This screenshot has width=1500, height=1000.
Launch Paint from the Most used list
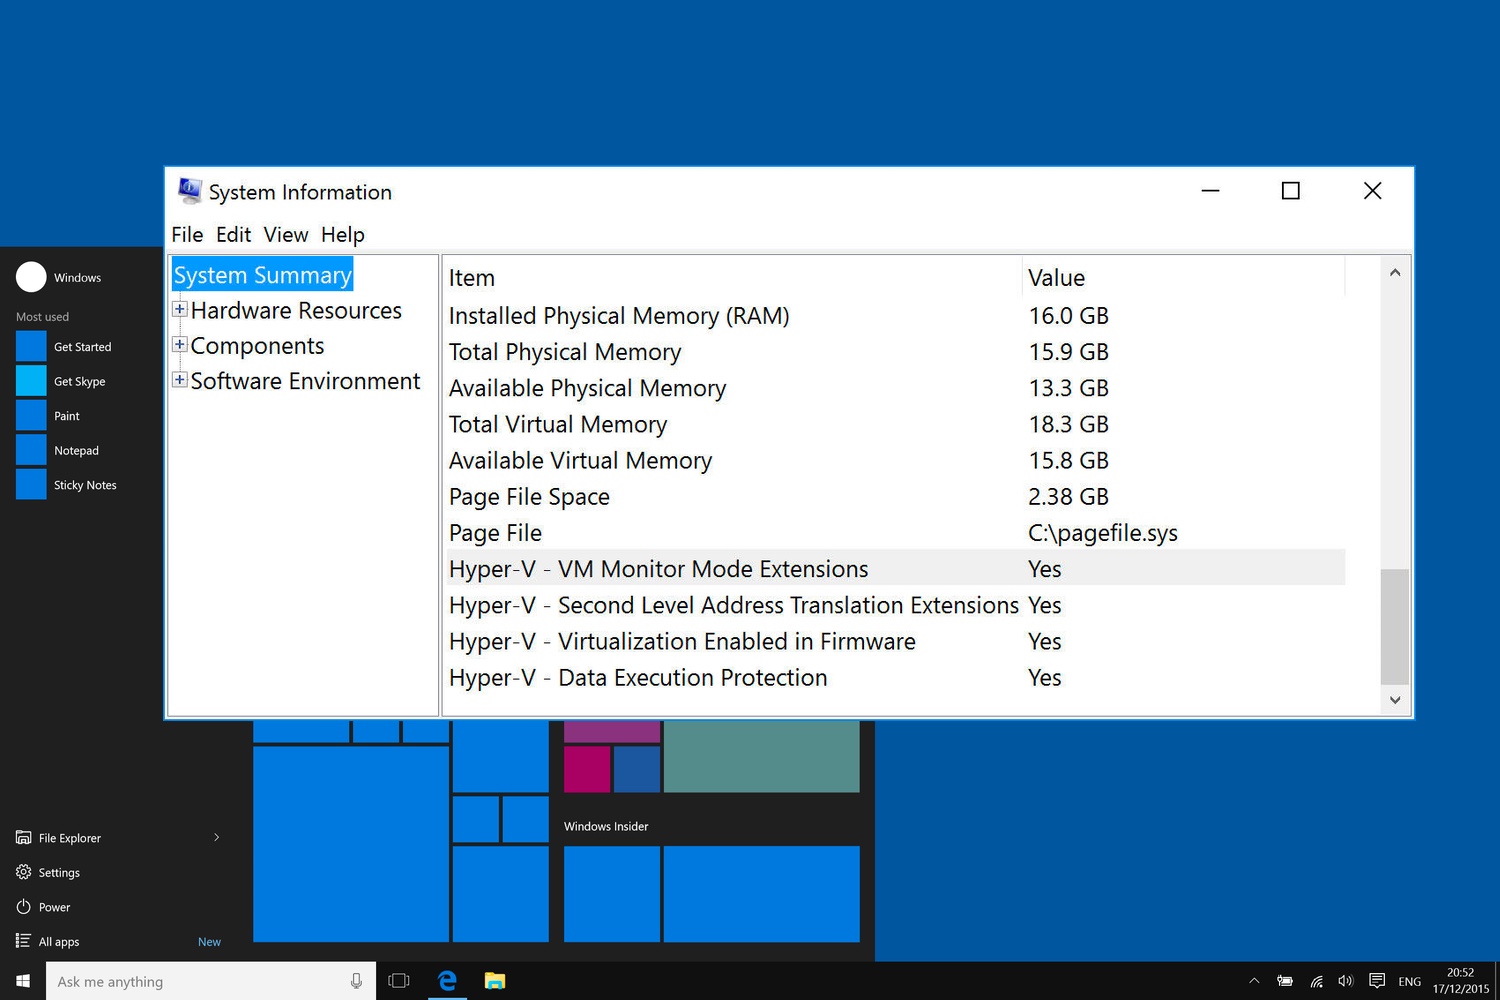point(82,416)
